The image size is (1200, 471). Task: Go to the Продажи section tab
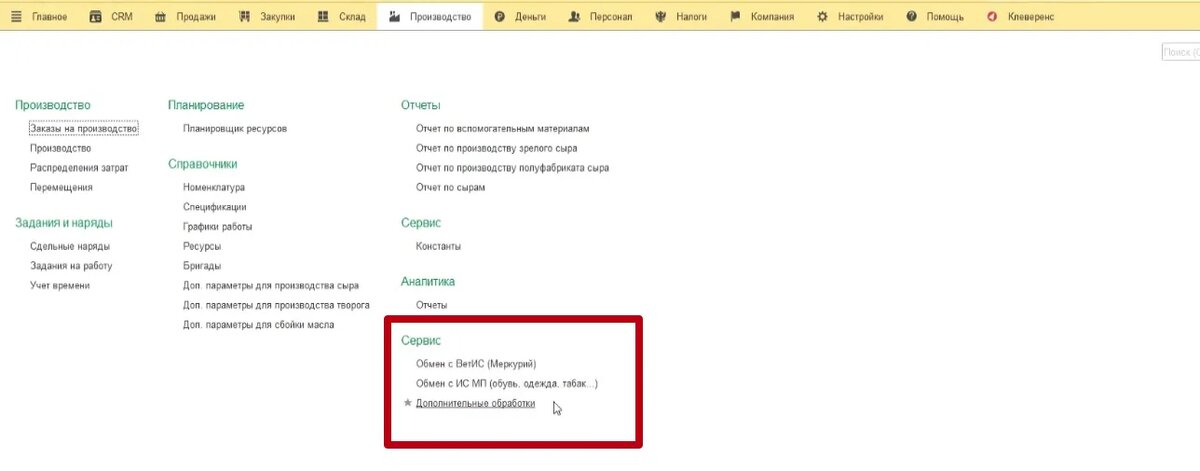coord(196,18)
